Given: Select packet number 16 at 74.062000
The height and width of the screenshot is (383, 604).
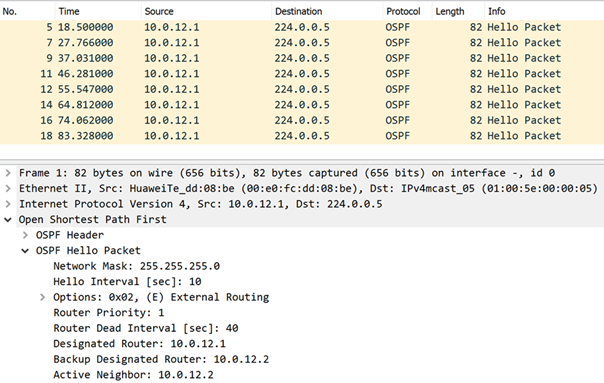Looking at the screenshot, I should tap(302, 120).
